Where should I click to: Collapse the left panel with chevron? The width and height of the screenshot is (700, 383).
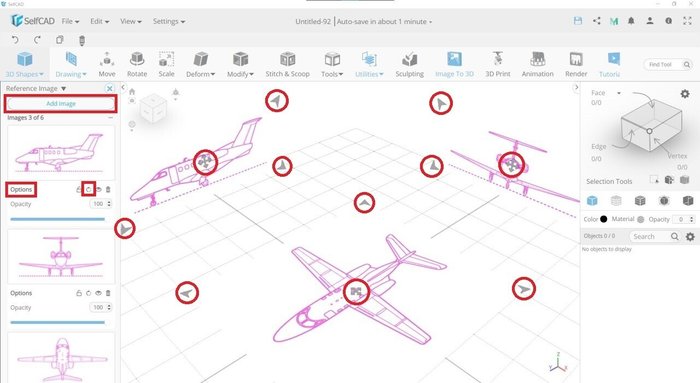124,87
